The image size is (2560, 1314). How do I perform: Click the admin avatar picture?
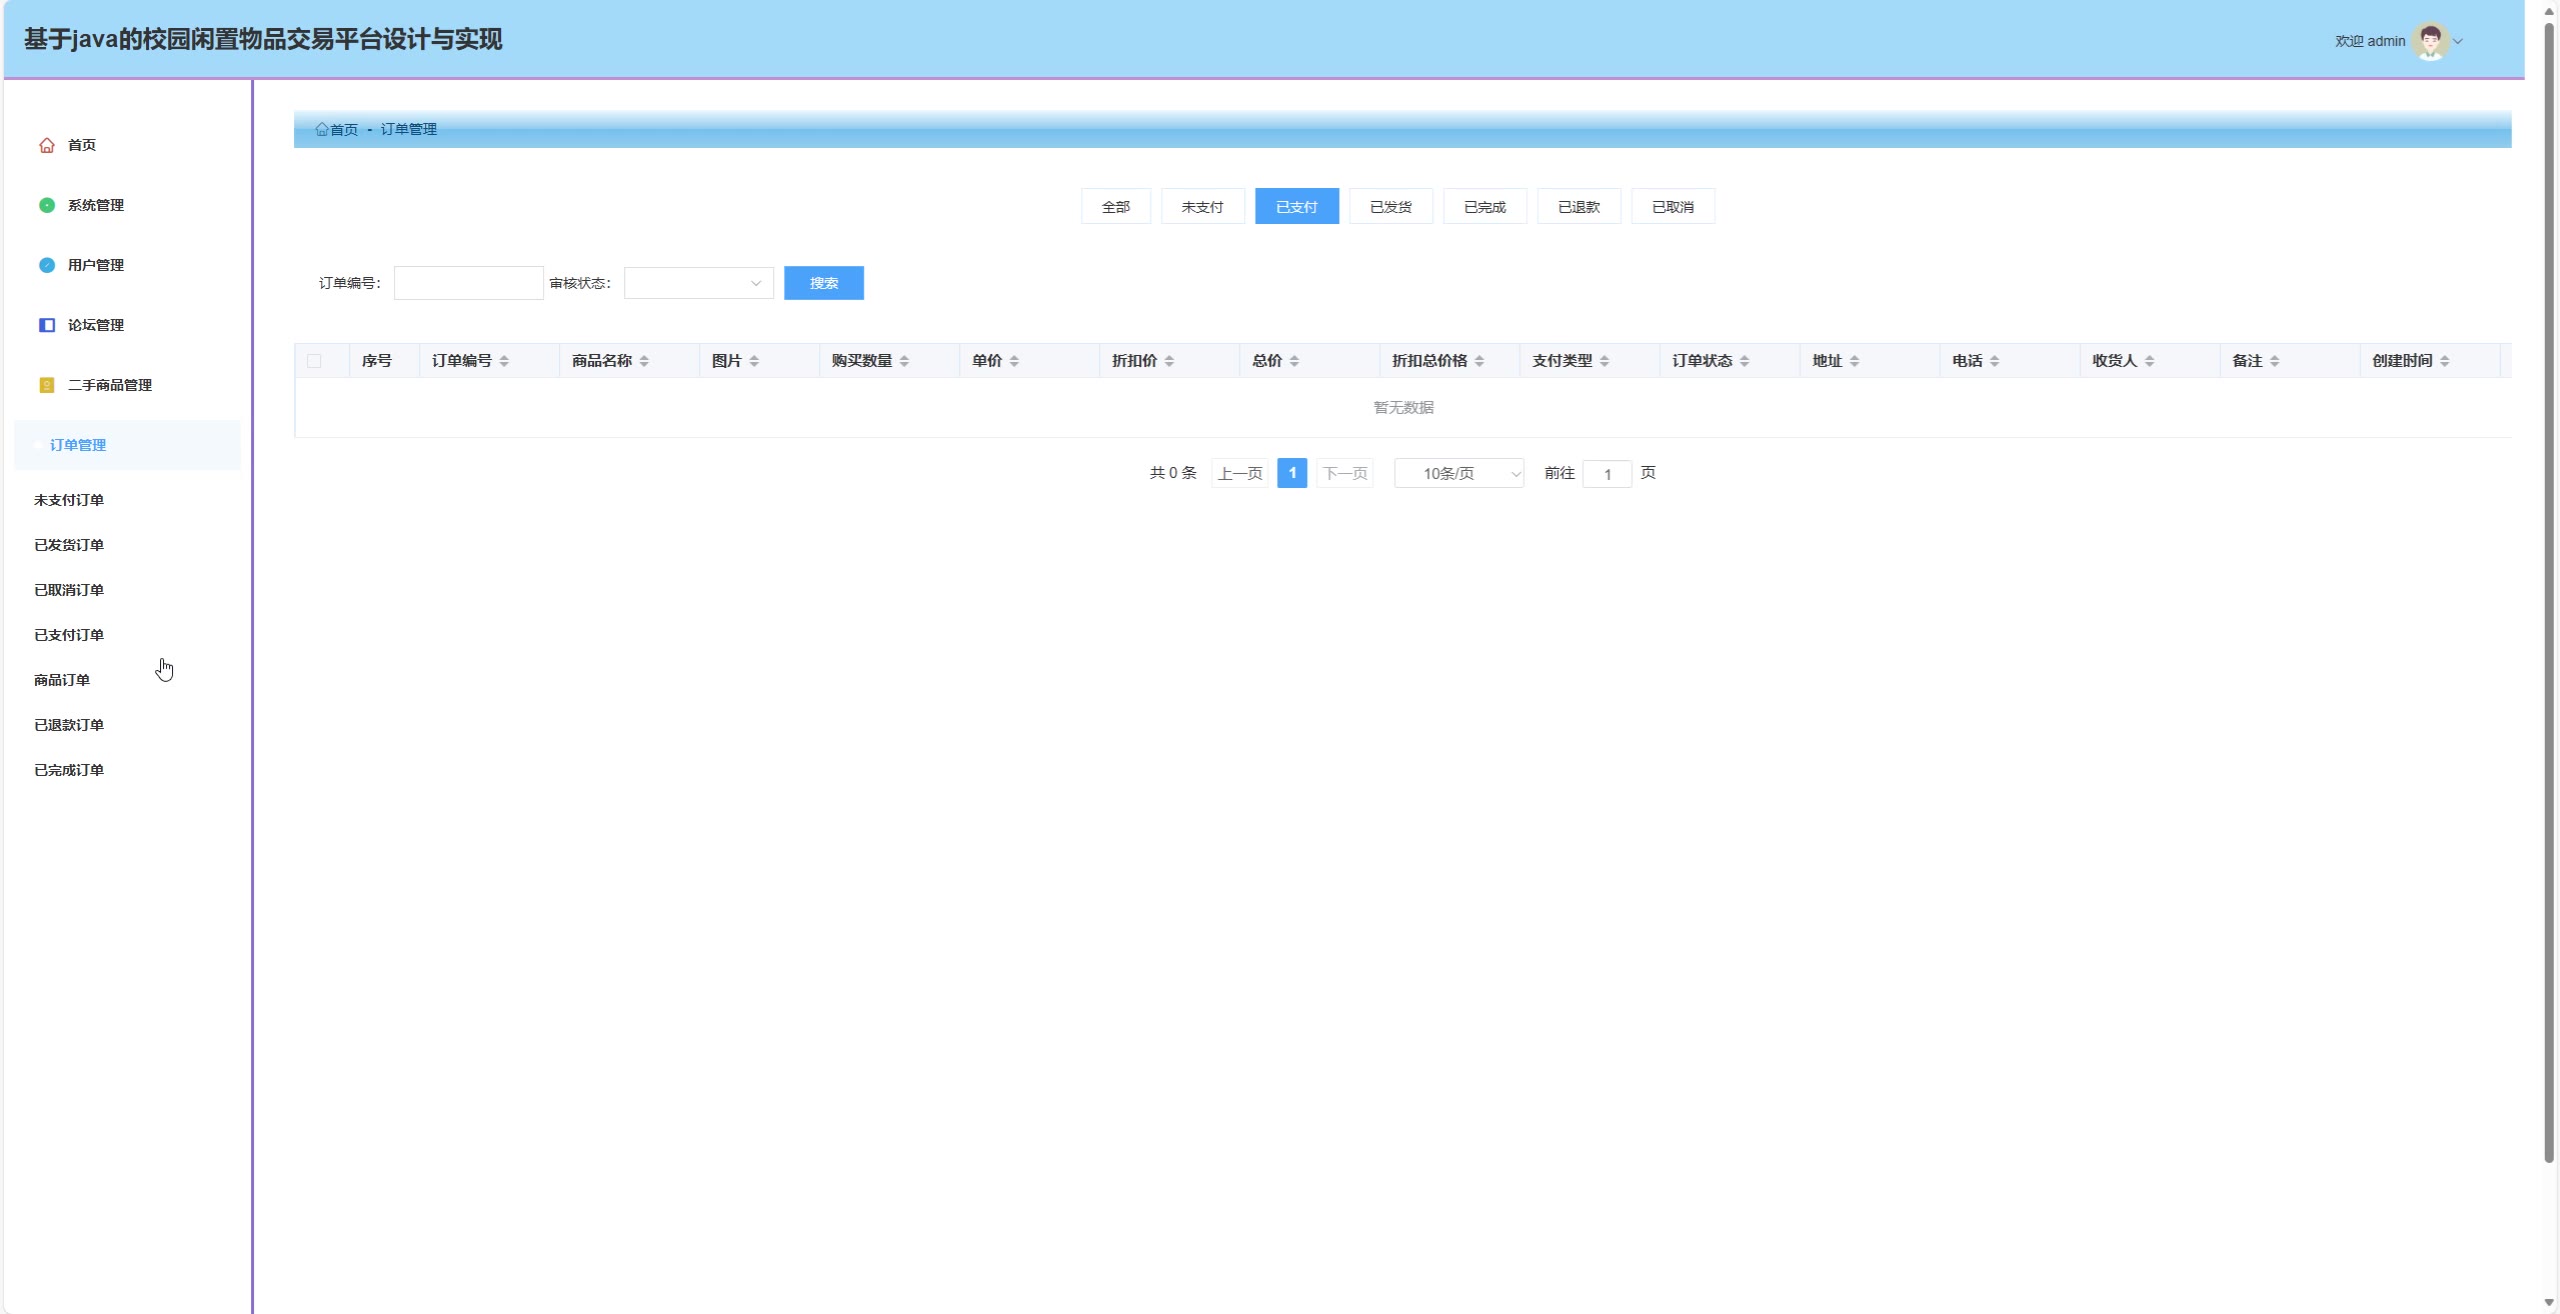2430,41
